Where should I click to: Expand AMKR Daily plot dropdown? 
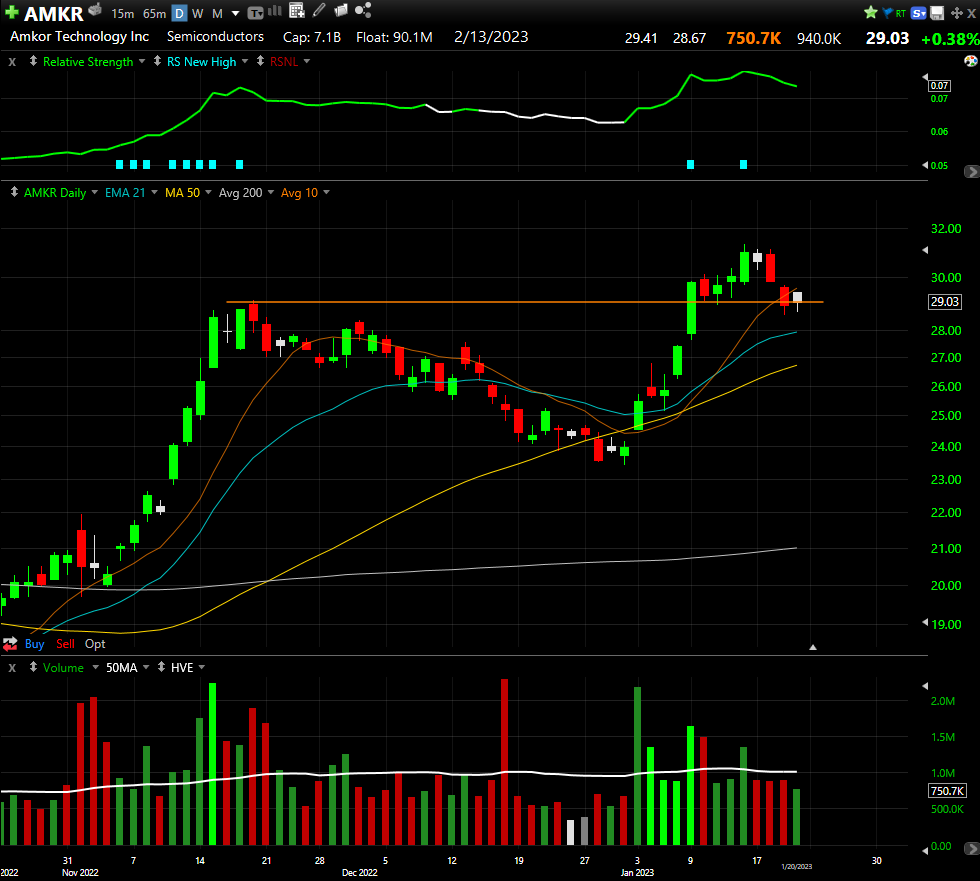tap(94, 192)
